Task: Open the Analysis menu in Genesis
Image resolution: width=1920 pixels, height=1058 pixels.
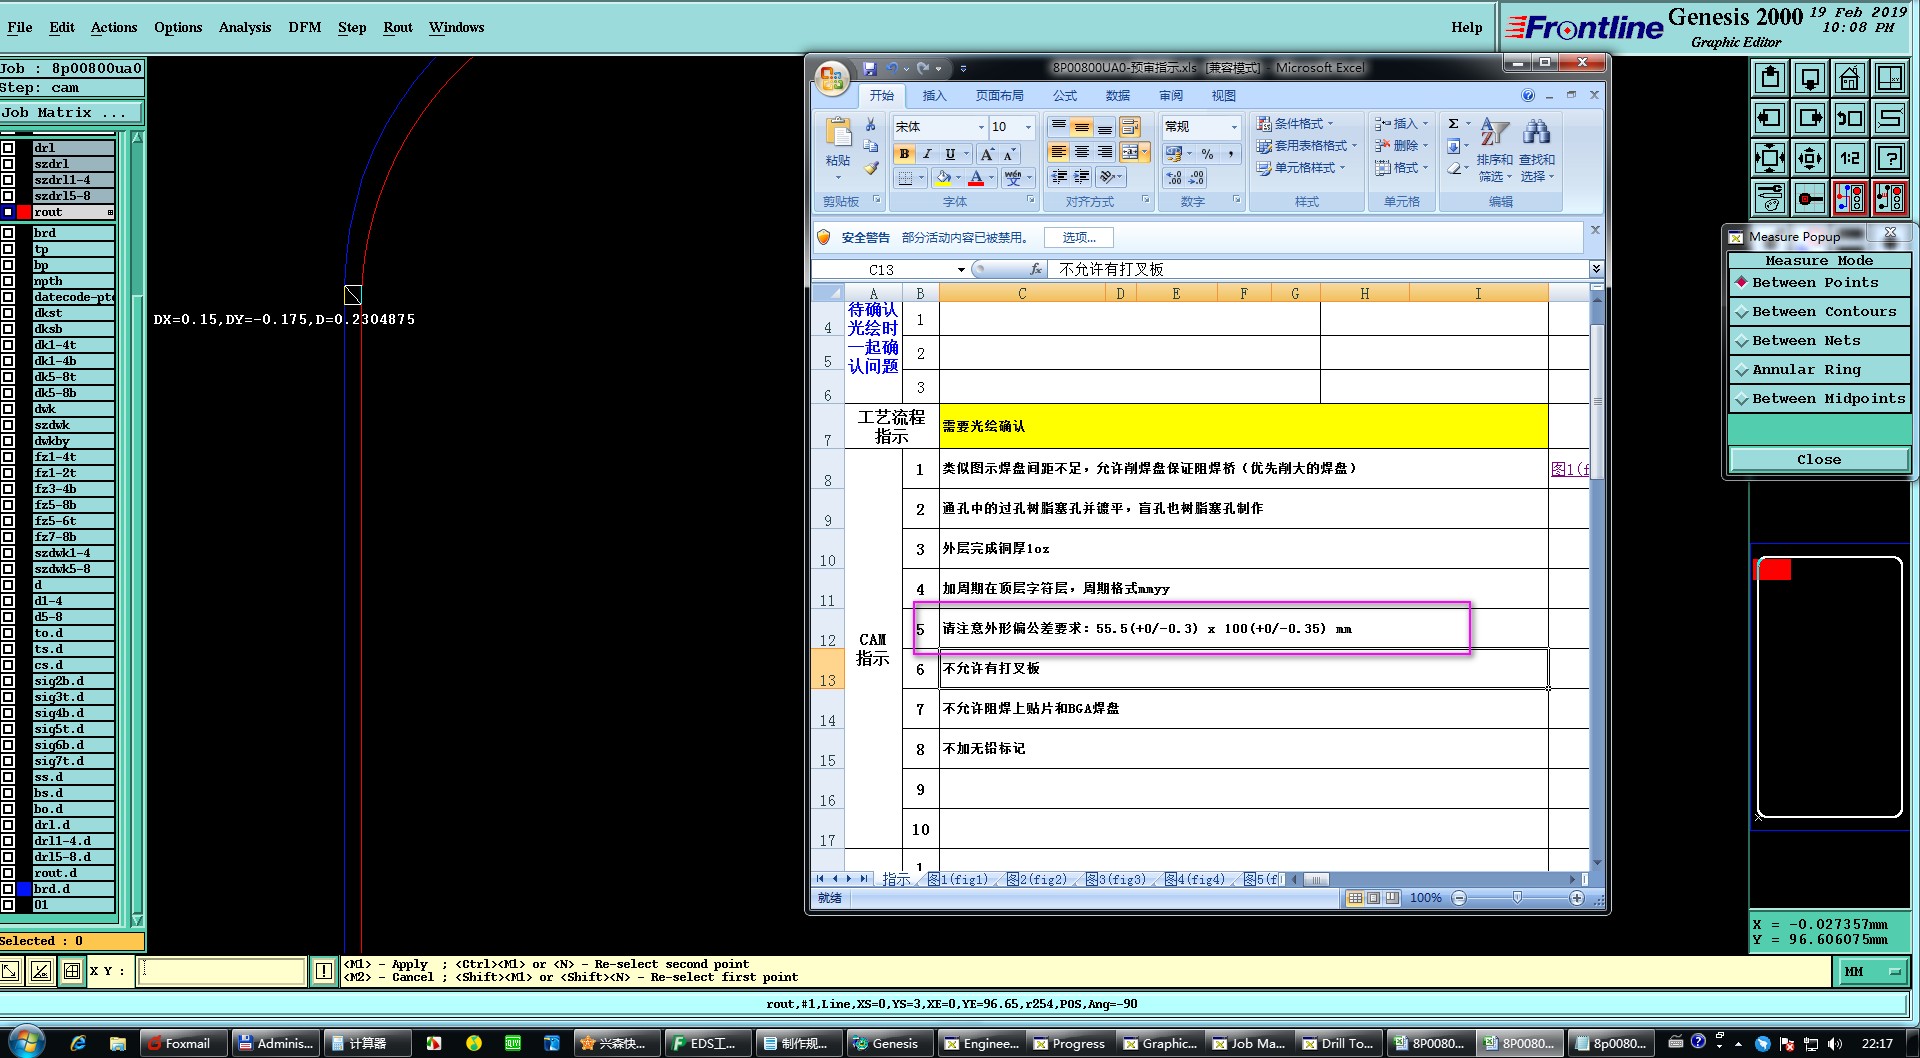Action: [245, 27]
